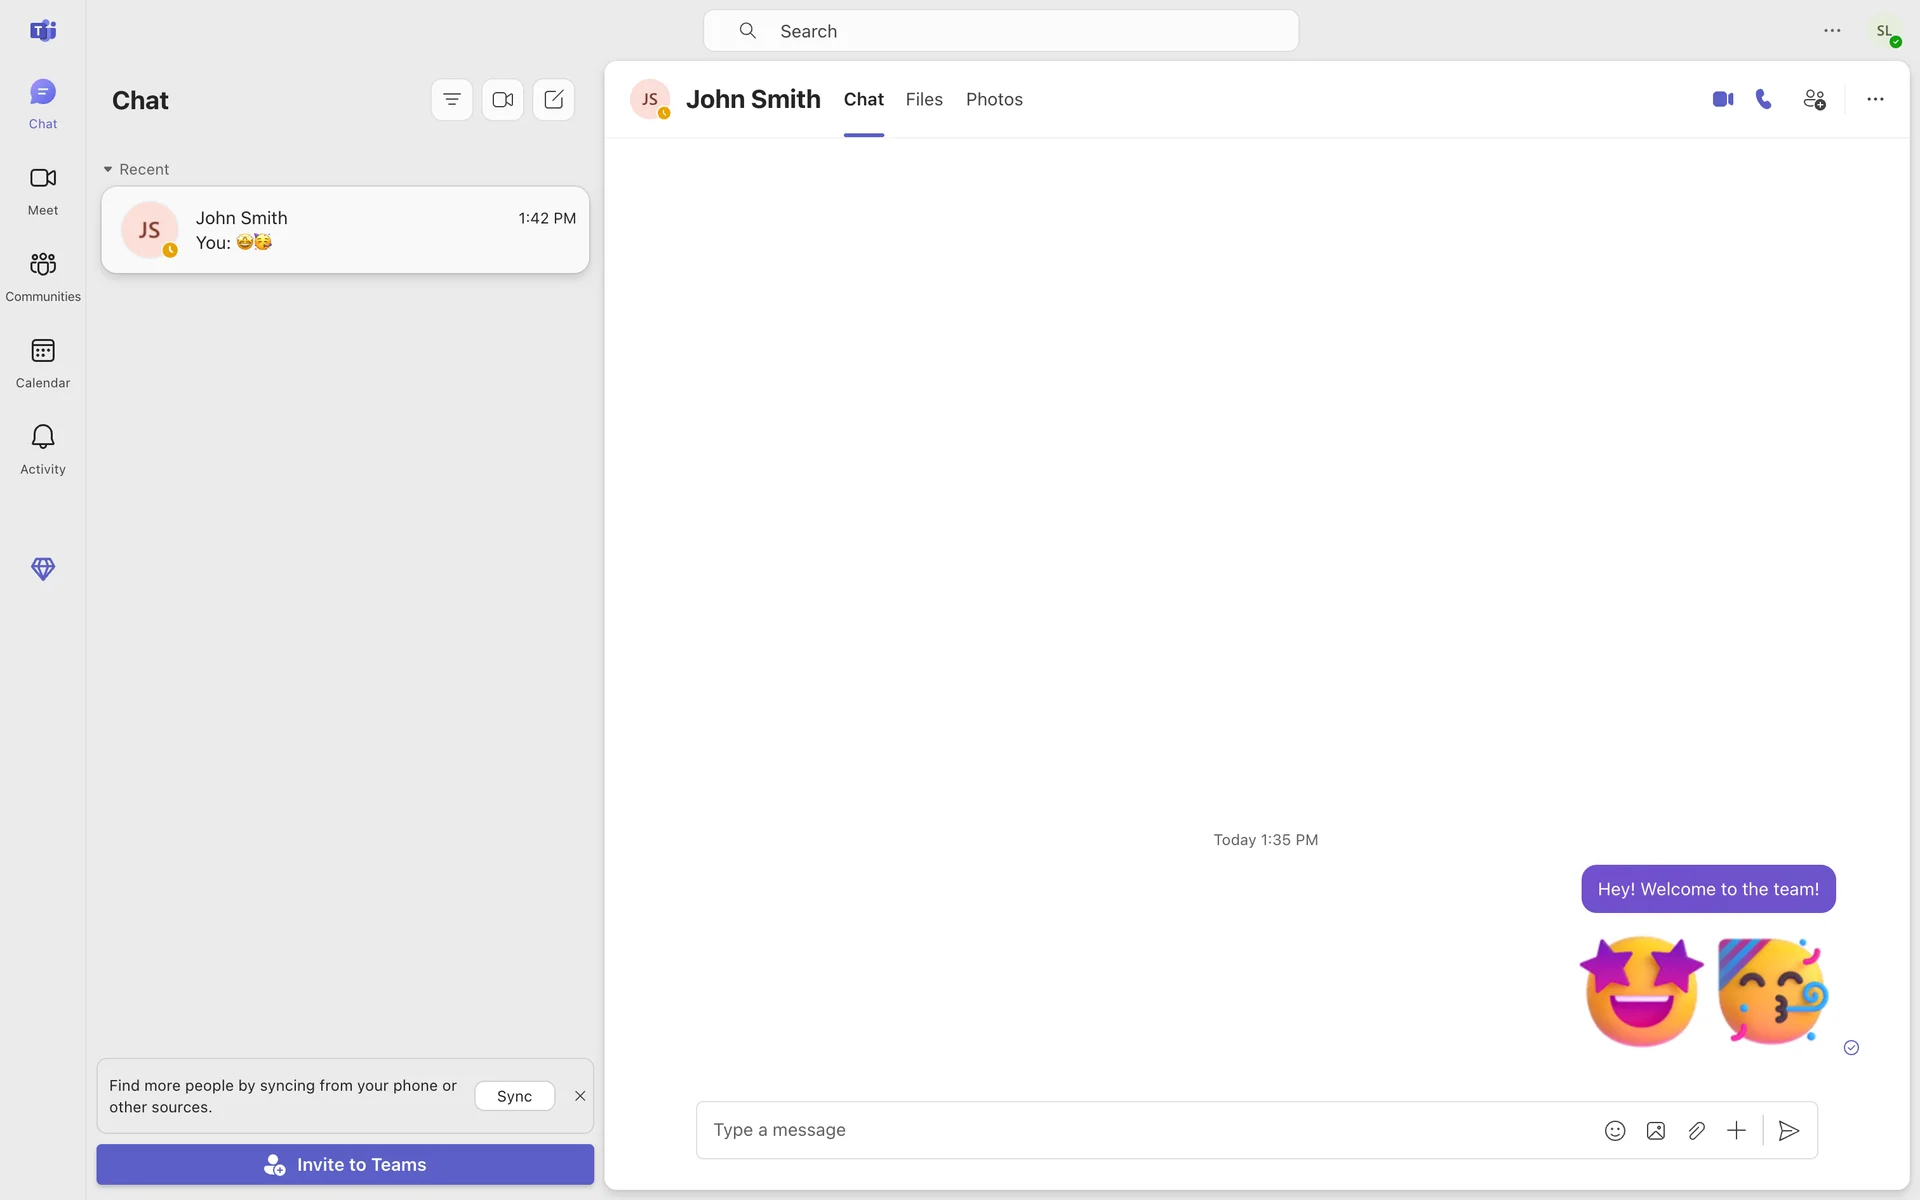Open the Meet now camera button

click(x=502, y=99)
